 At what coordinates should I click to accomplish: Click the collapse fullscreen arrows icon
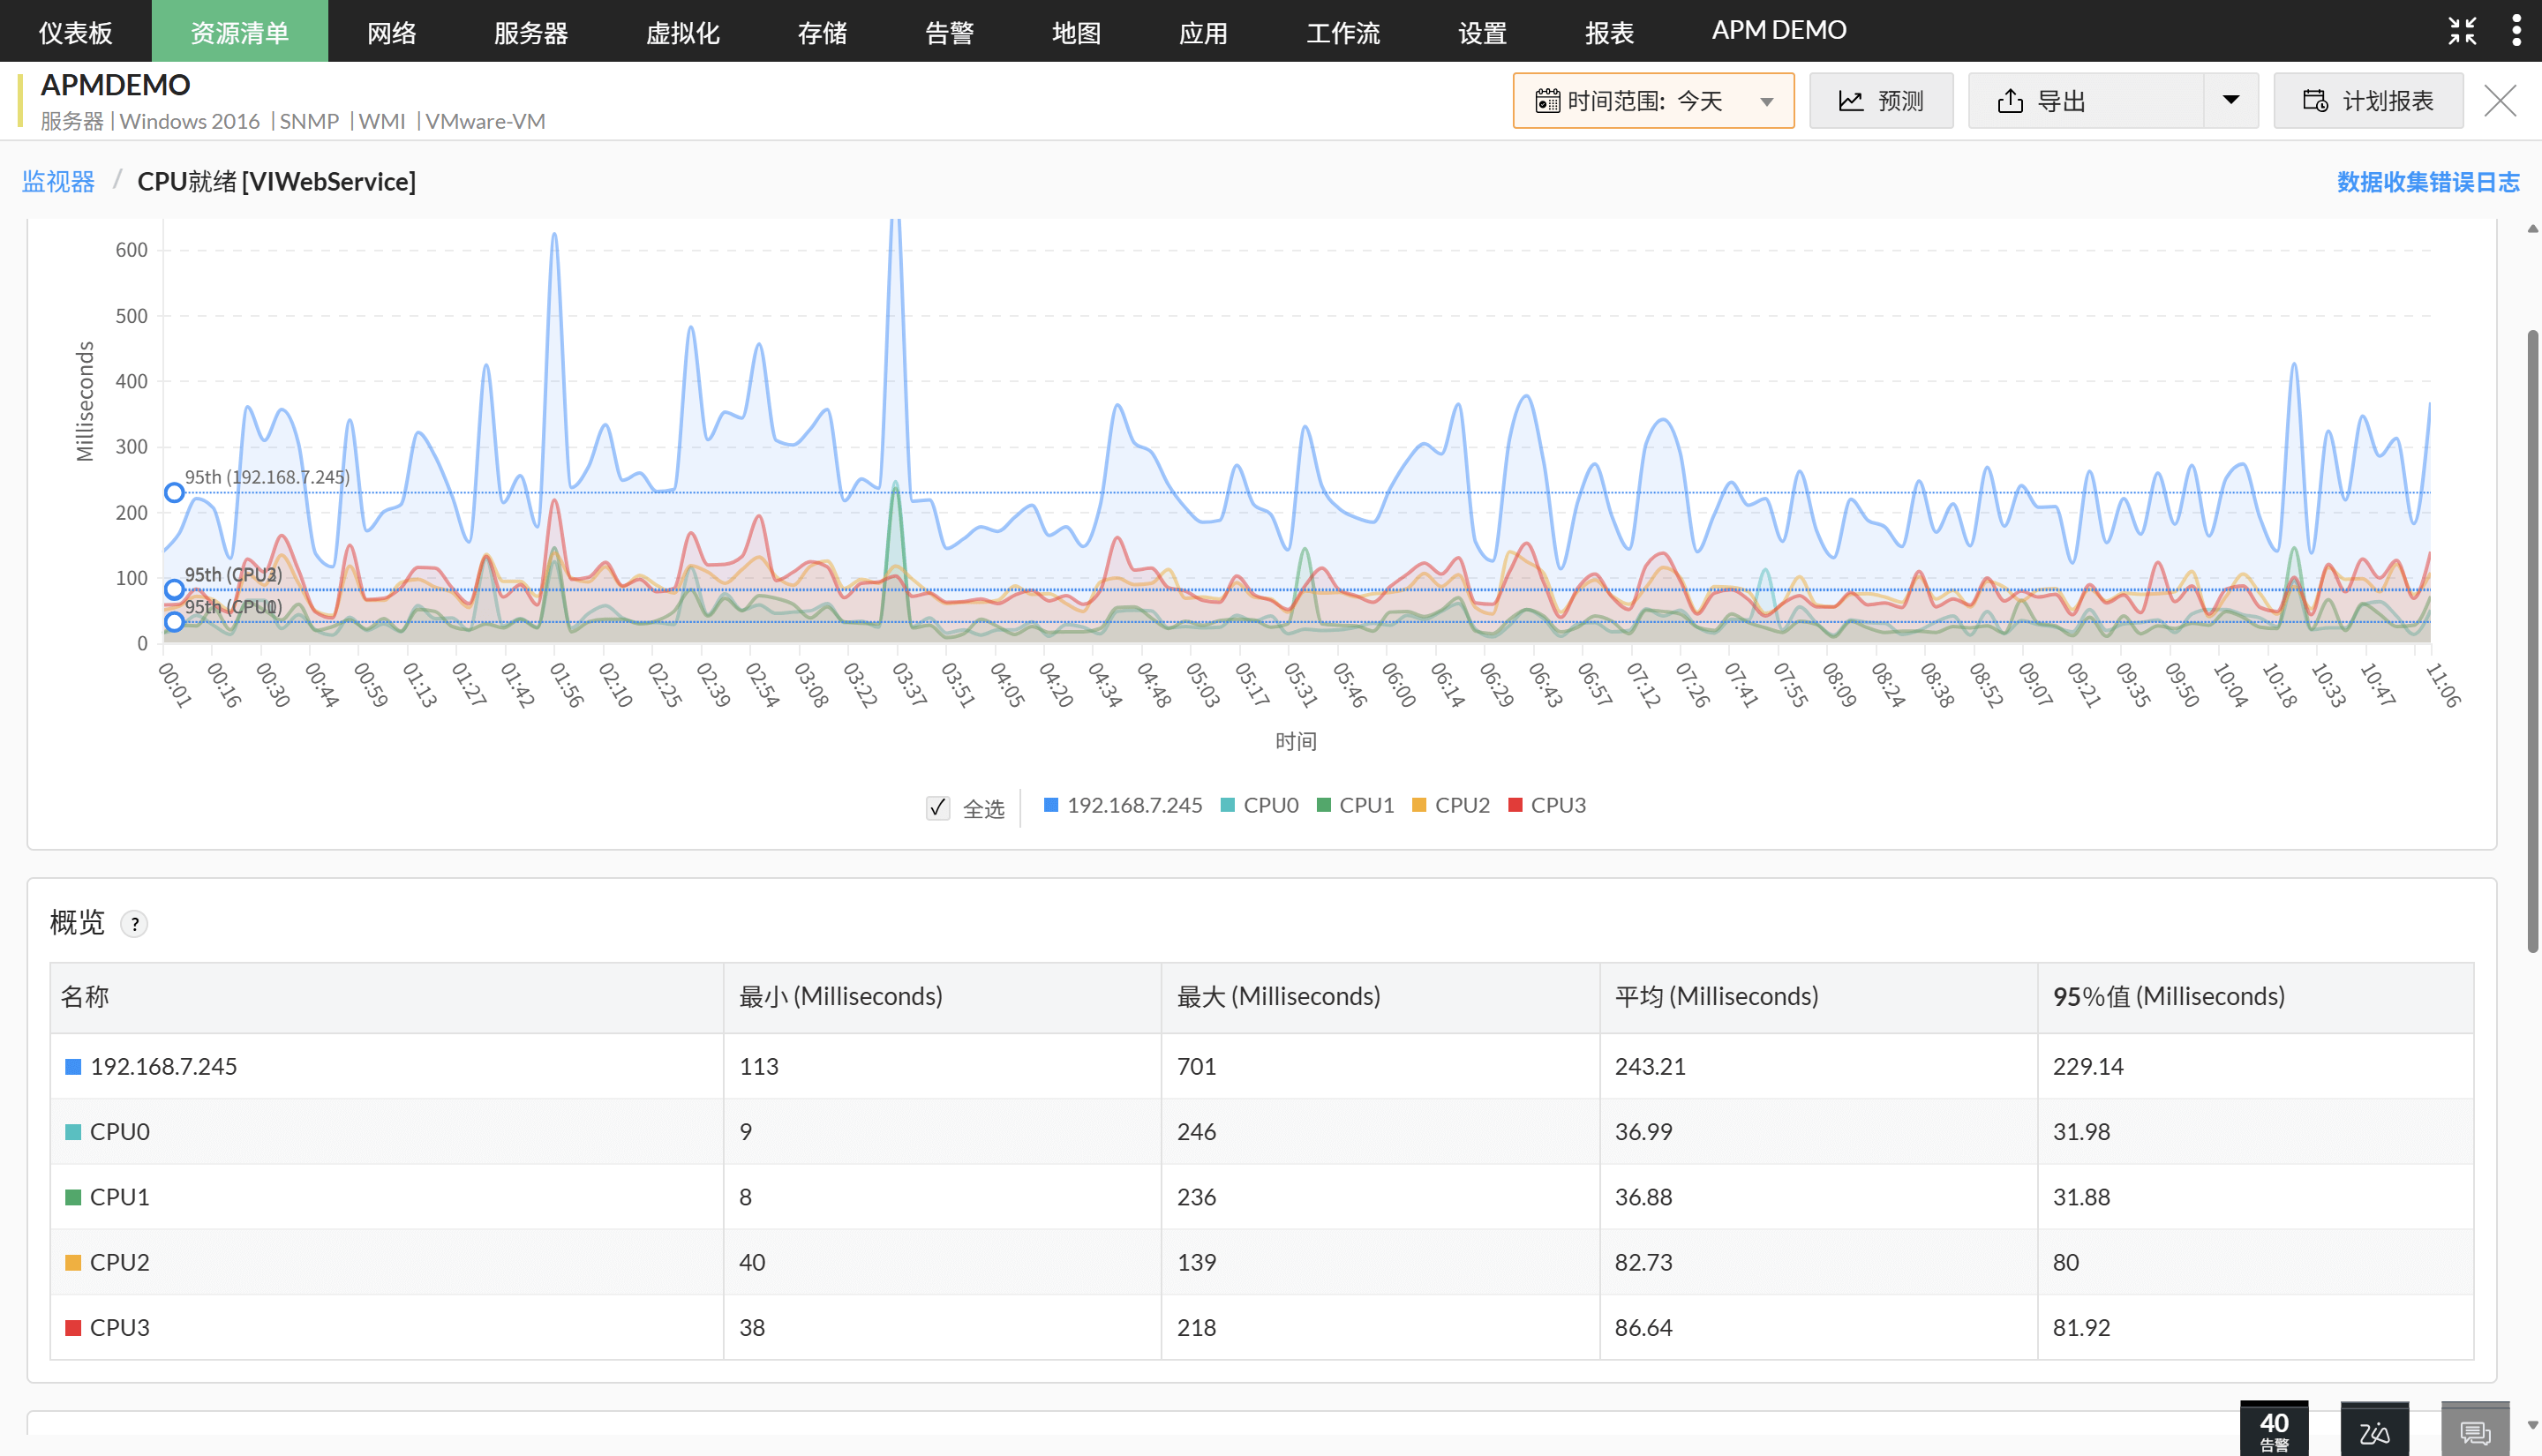click(x=2461, y=31)
